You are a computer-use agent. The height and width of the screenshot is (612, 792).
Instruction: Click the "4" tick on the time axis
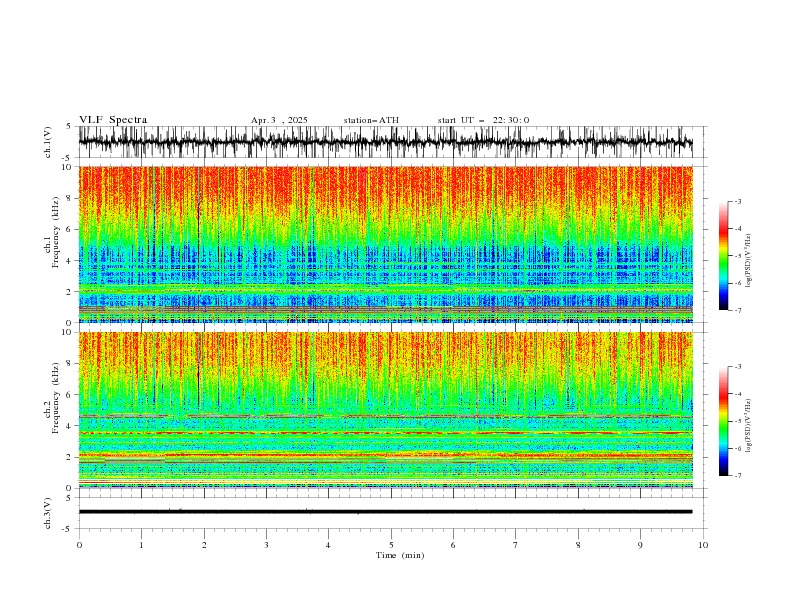coord(328,545)
